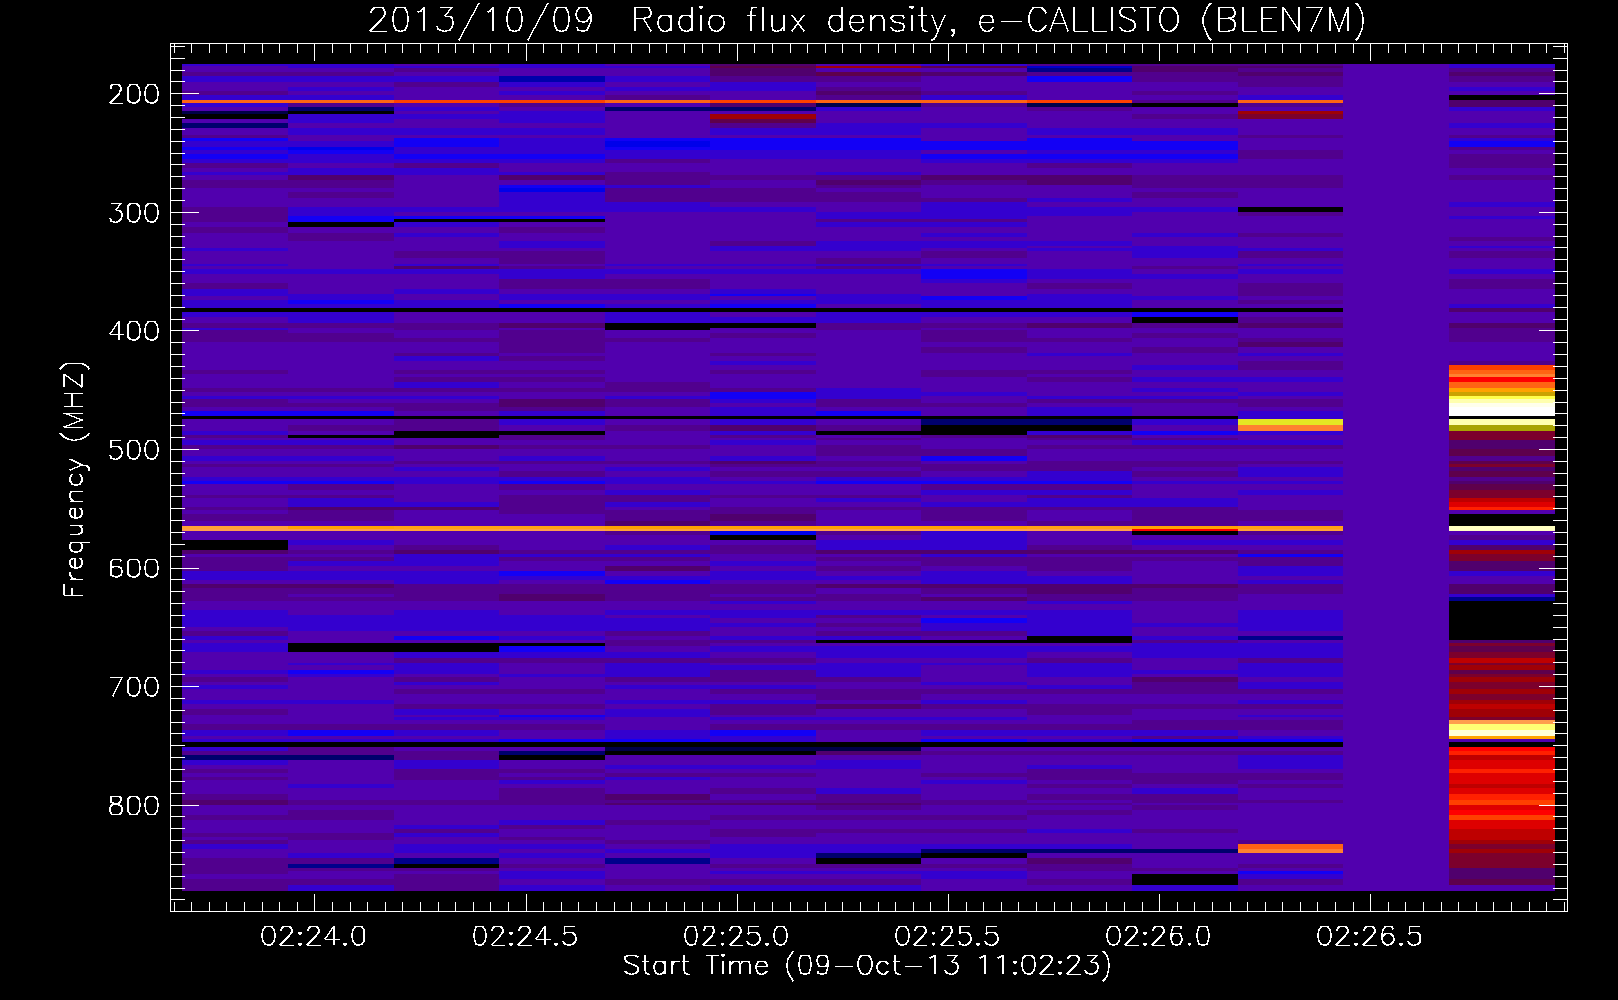1618x1000 pixels.
Task: Click the plot title 'Radio flux density, e-CALLISTO (BLEN7M)'
Action: click(x=998, y=21)
